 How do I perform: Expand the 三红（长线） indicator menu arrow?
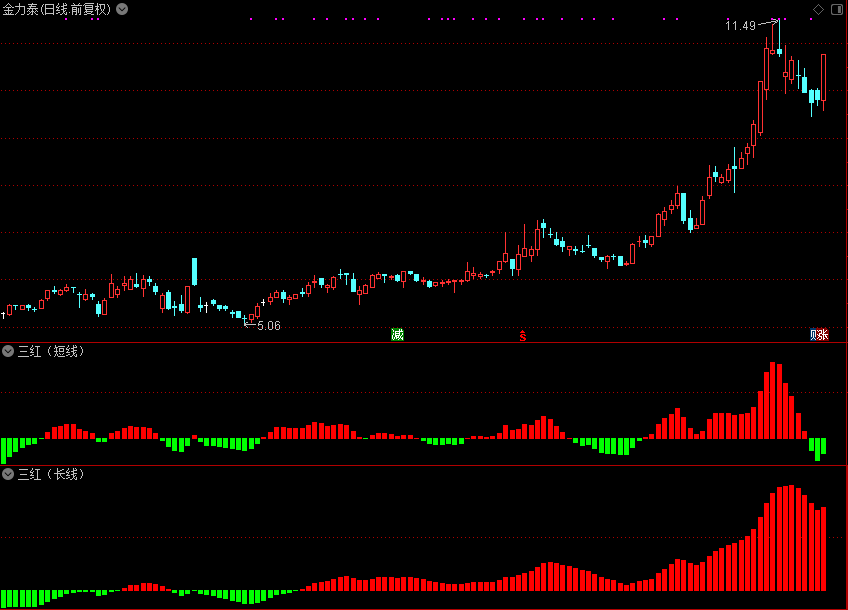point(8,474)
